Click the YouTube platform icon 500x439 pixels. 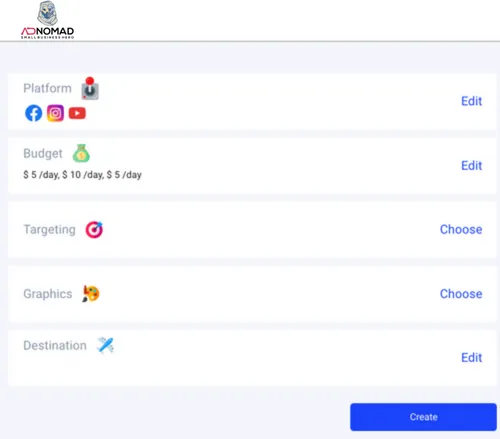[77, 113]
